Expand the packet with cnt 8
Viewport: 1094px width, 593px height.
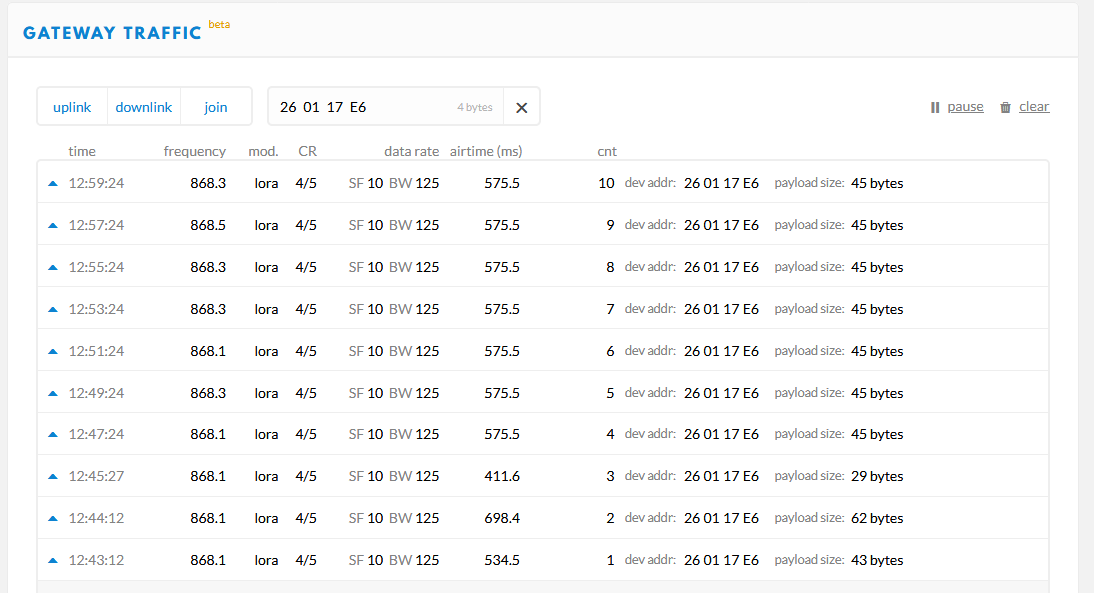pyautogui.click(x=543, y=267)
